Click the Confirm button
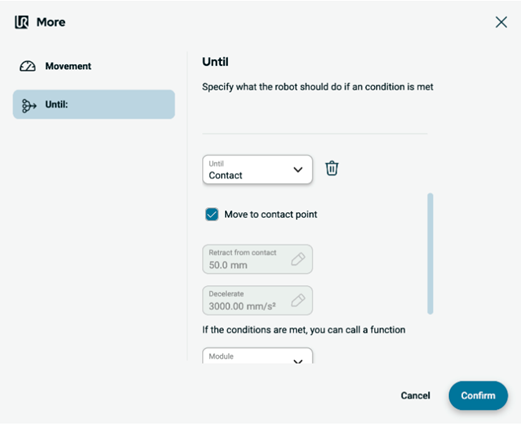Screen dimensions: 521x425 tap(478, 396)
